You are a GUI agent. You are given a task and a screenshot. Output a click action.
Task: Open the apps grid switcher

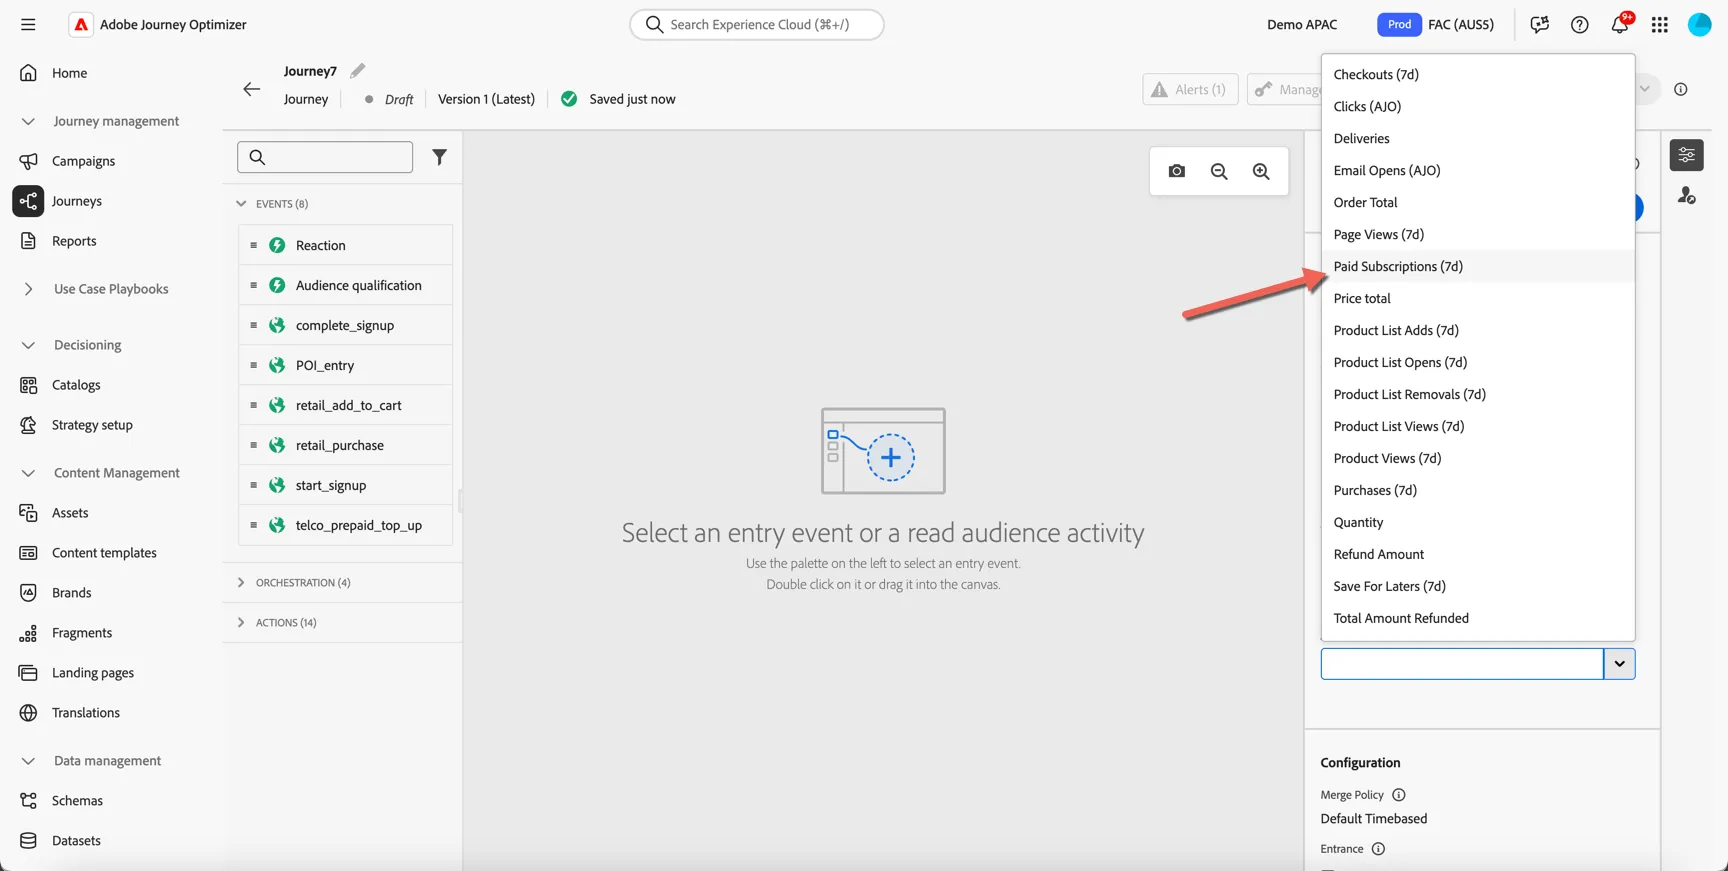pyautogui.click(x=1660, y=24)
